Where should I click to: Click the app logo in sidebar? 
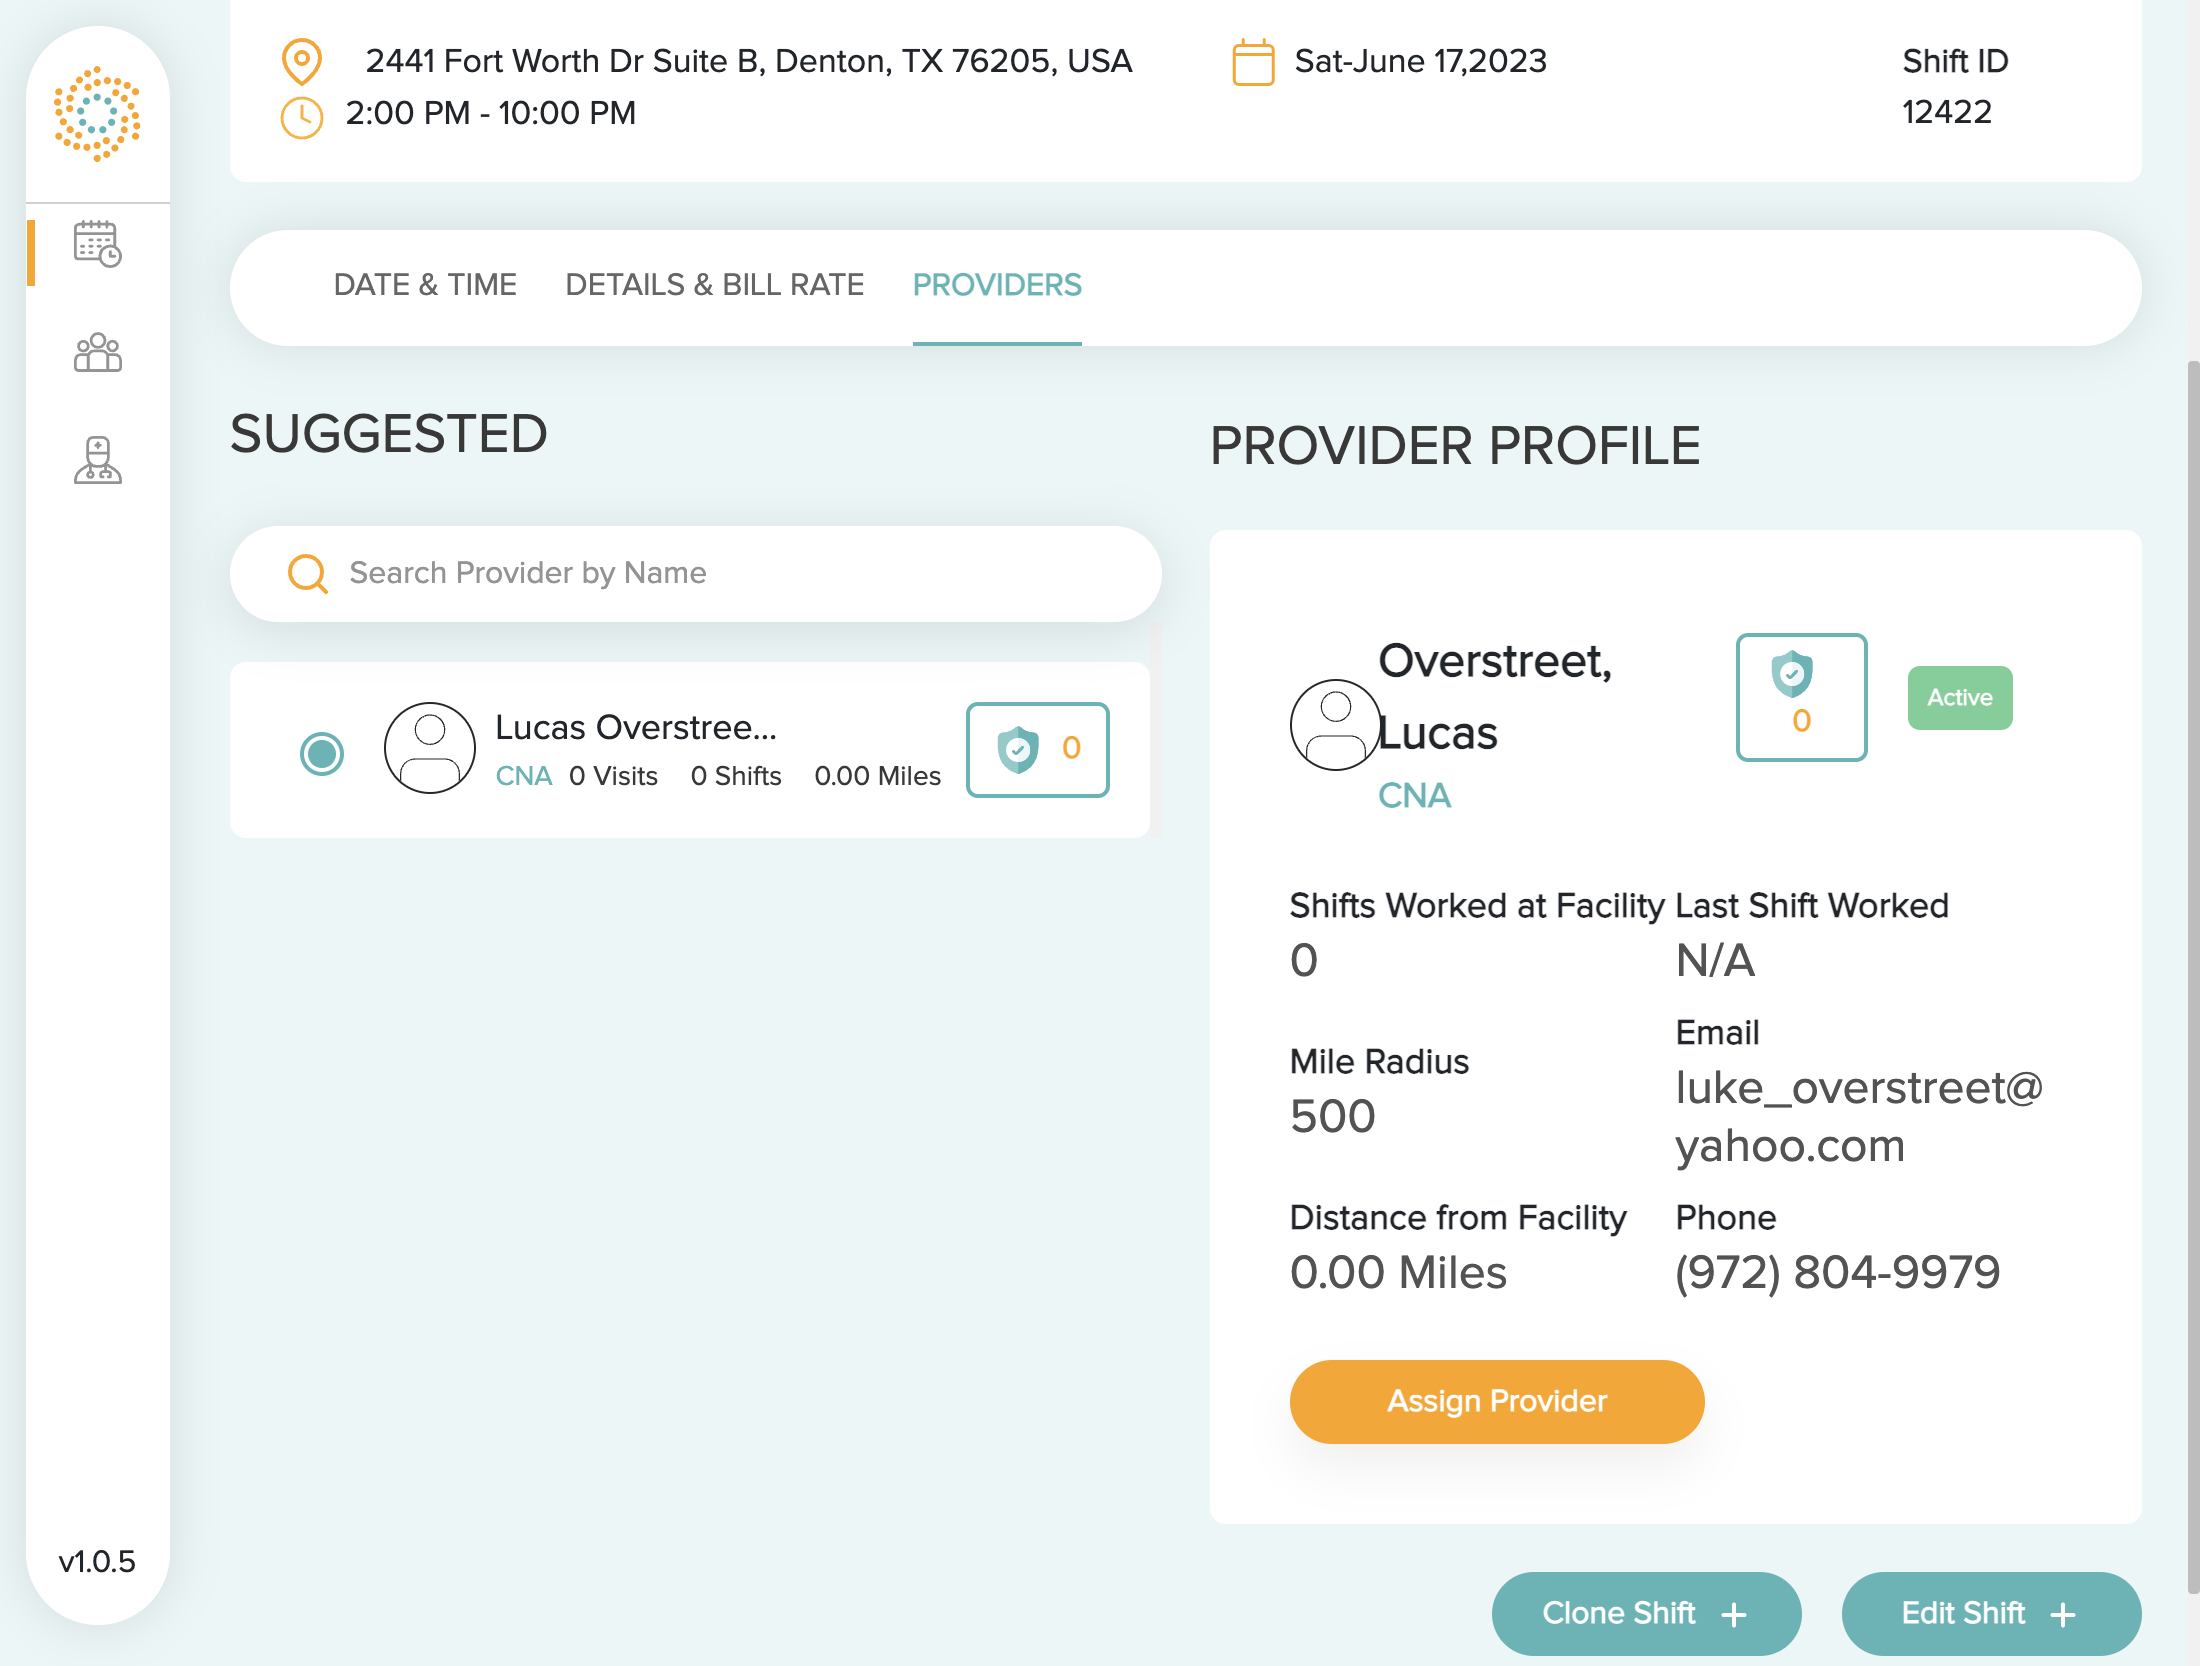point(97,114)
